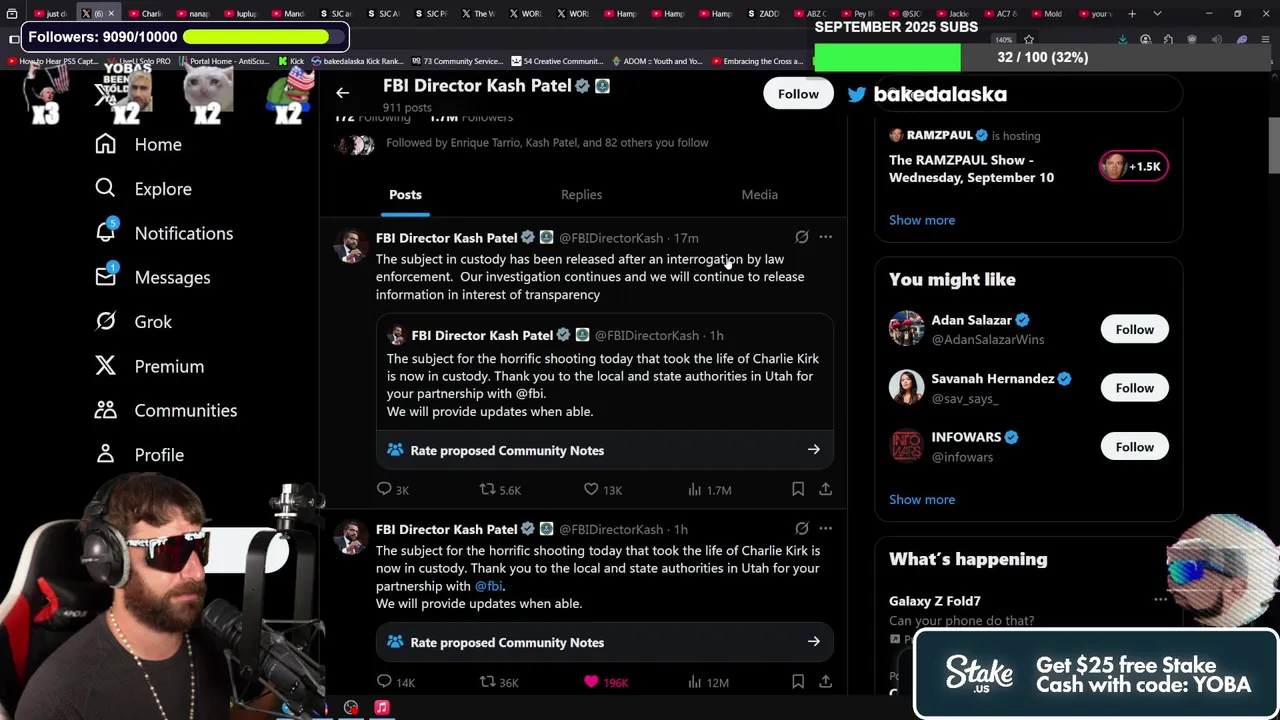
Task: Follow Savanah Hernandez
Action: [x=1134, y=388]
